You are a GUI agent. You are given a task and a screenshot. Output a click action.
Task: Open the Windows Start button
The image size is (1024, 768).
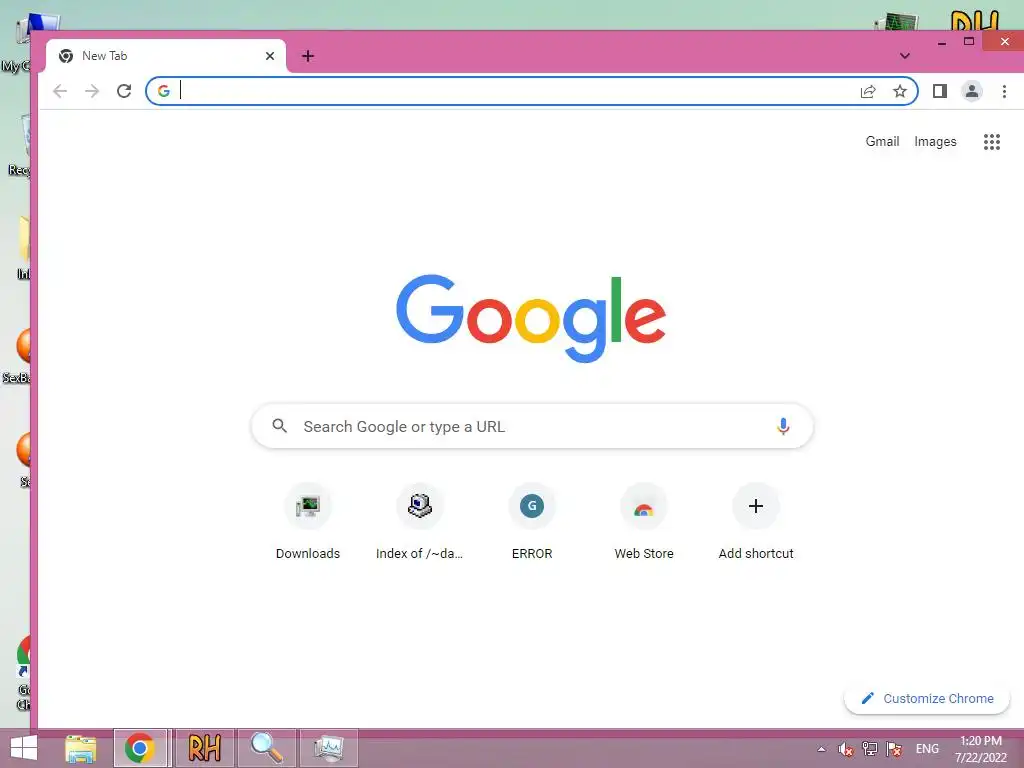point(24,748)
